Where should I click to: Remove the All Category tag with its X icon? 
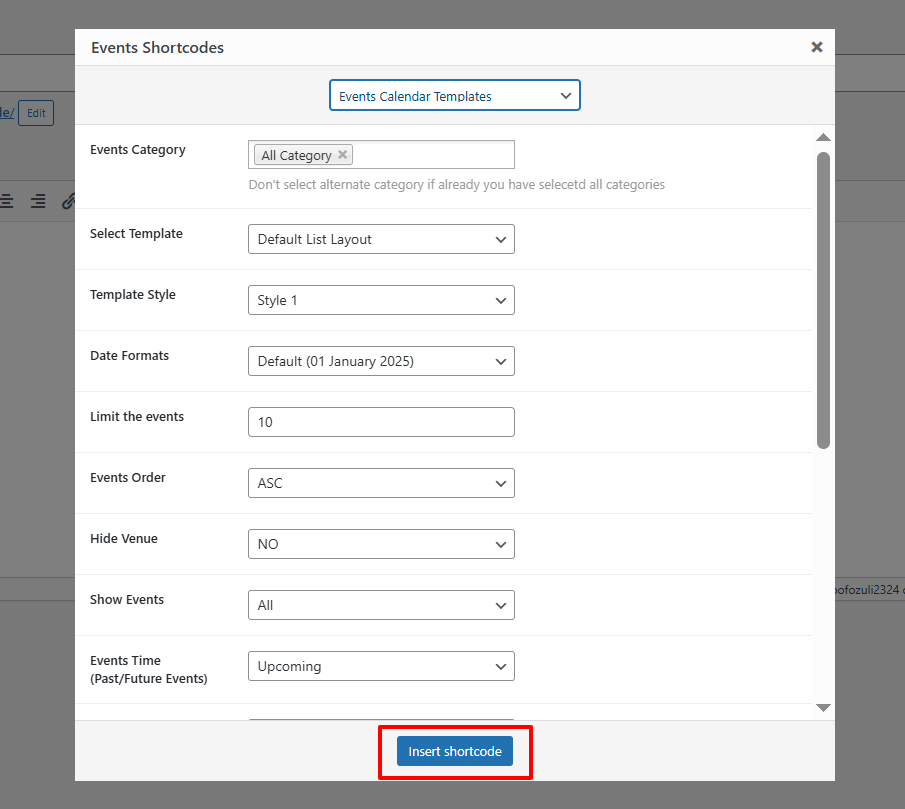[342, 155]
